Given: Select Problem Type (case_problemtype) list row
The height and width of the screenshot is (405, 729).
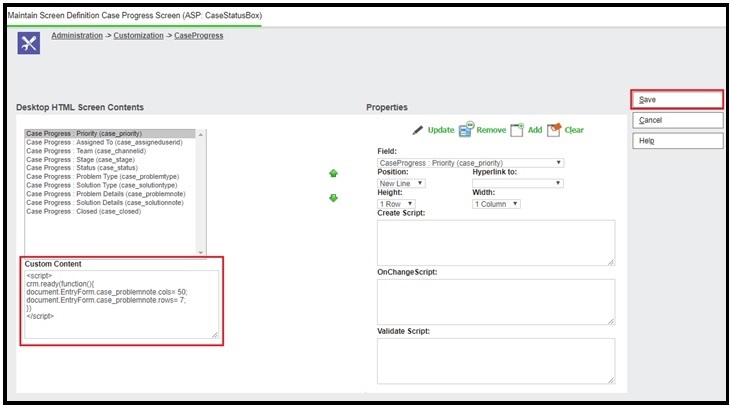Looking at the screenshot, I should (x=110, y=177).
